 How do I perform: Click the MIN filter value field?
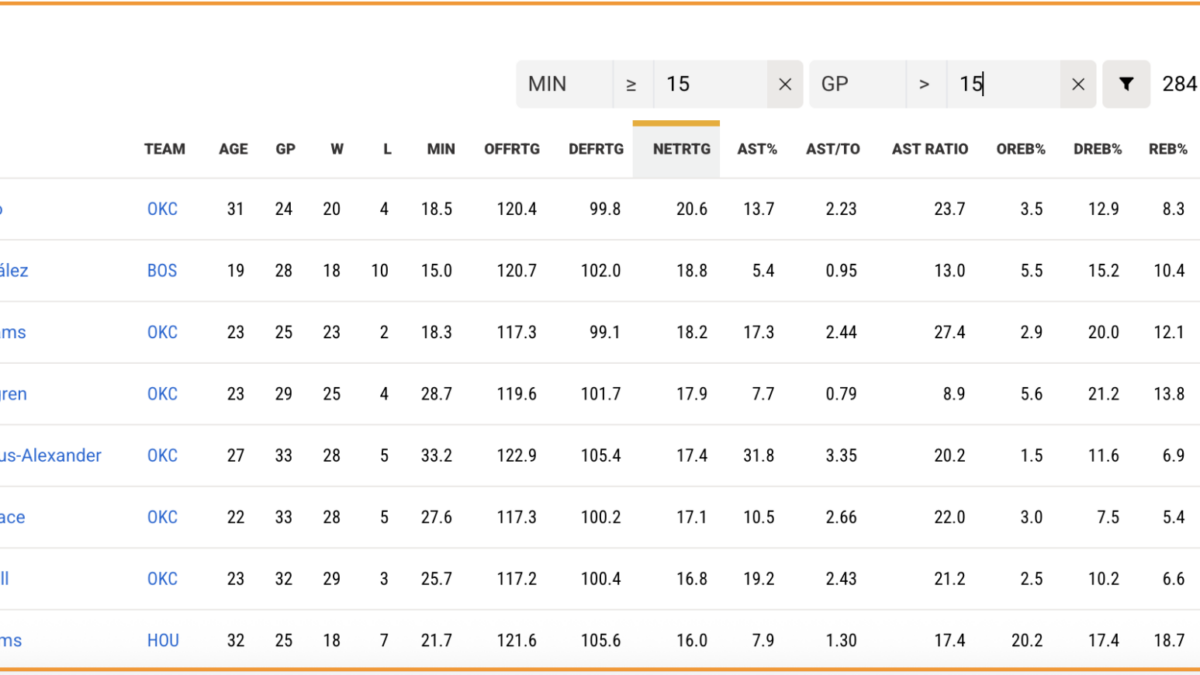pyautogui.click(x=710, y=85)
